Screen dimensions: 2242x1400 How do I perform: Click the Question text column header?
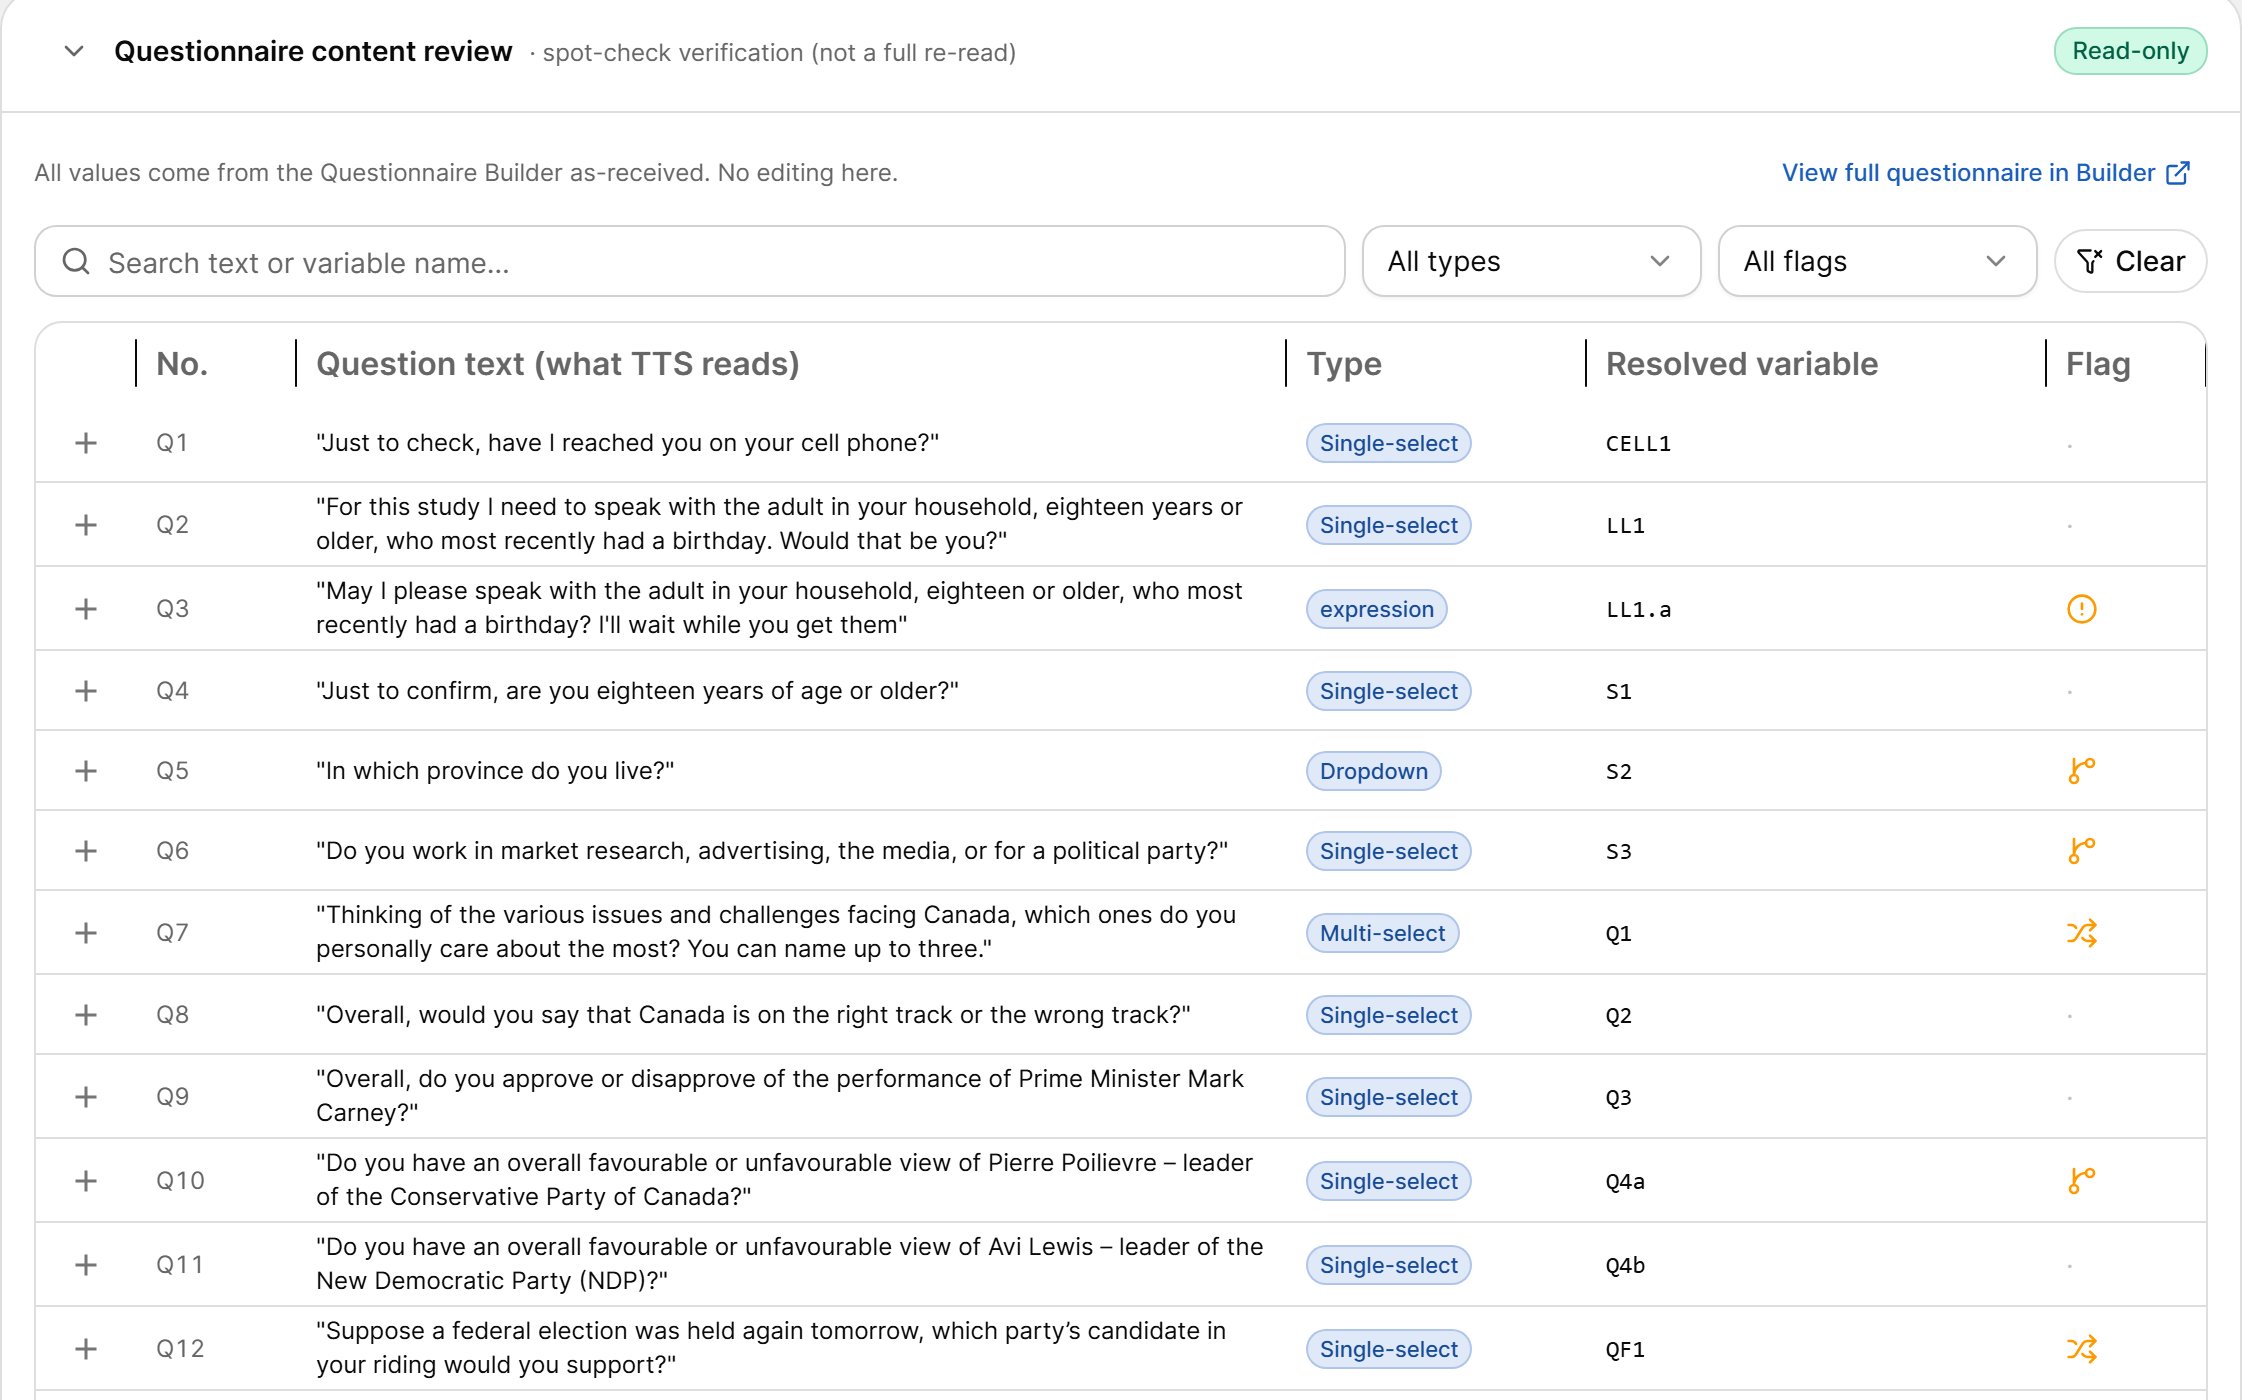pos(557,364)
